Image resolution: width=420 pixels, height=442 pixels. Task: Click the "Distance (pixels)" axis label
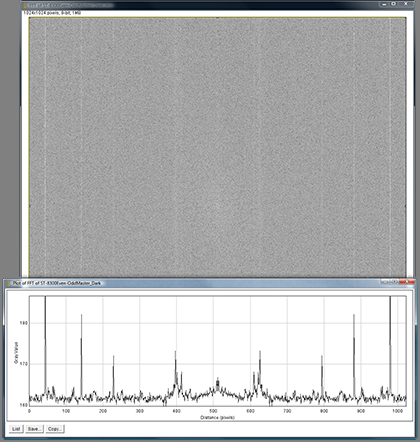(217, 417)
